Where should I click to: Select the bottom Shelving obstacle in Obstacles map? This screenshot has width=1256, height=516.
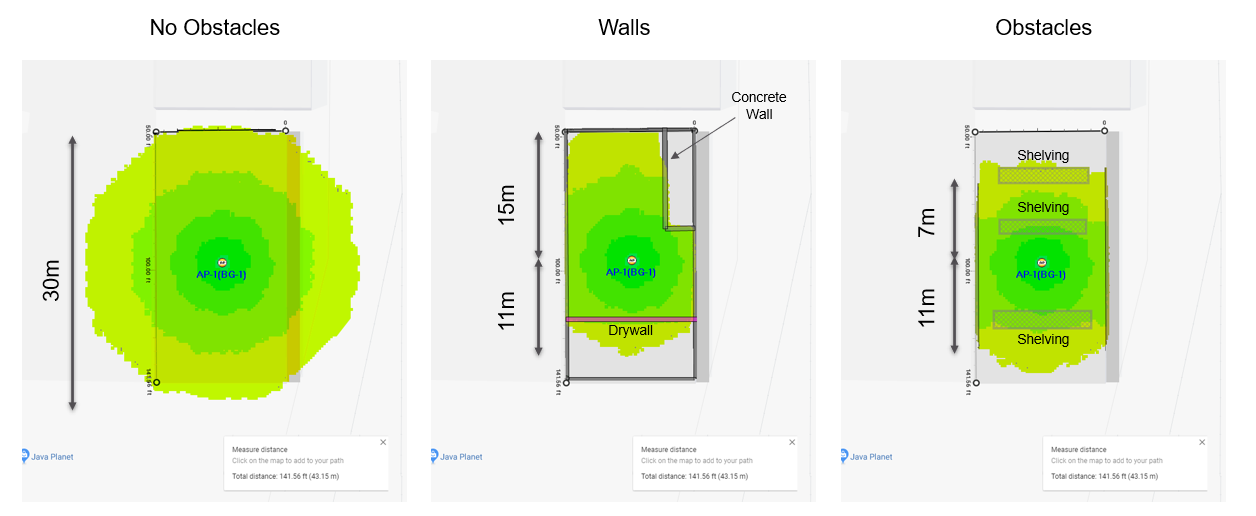(1043, 319)
